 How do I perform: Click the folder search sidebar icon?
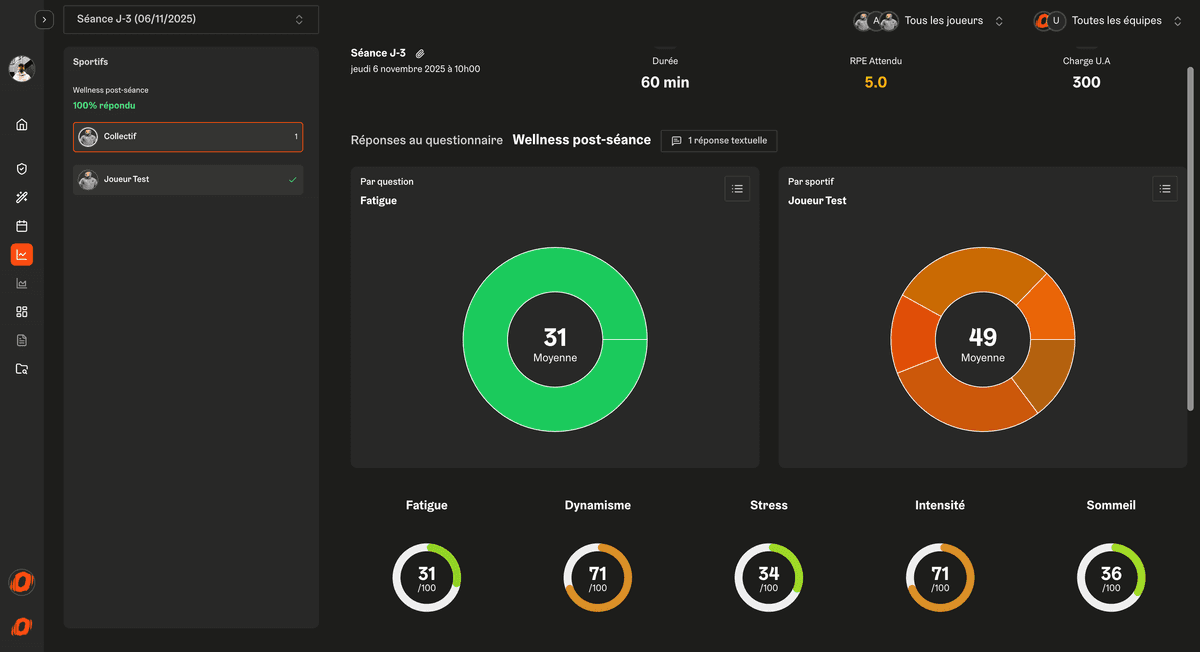[x=22, y=369]
